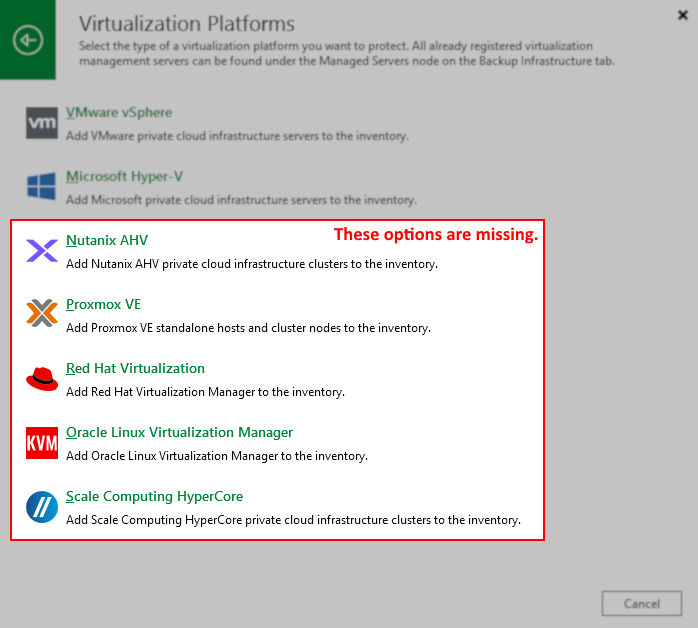Click 'Add Proxmox VE standalone hosts' description
Image resolution: width=698 pixels, height=628 pixels.
click(248, 328)
